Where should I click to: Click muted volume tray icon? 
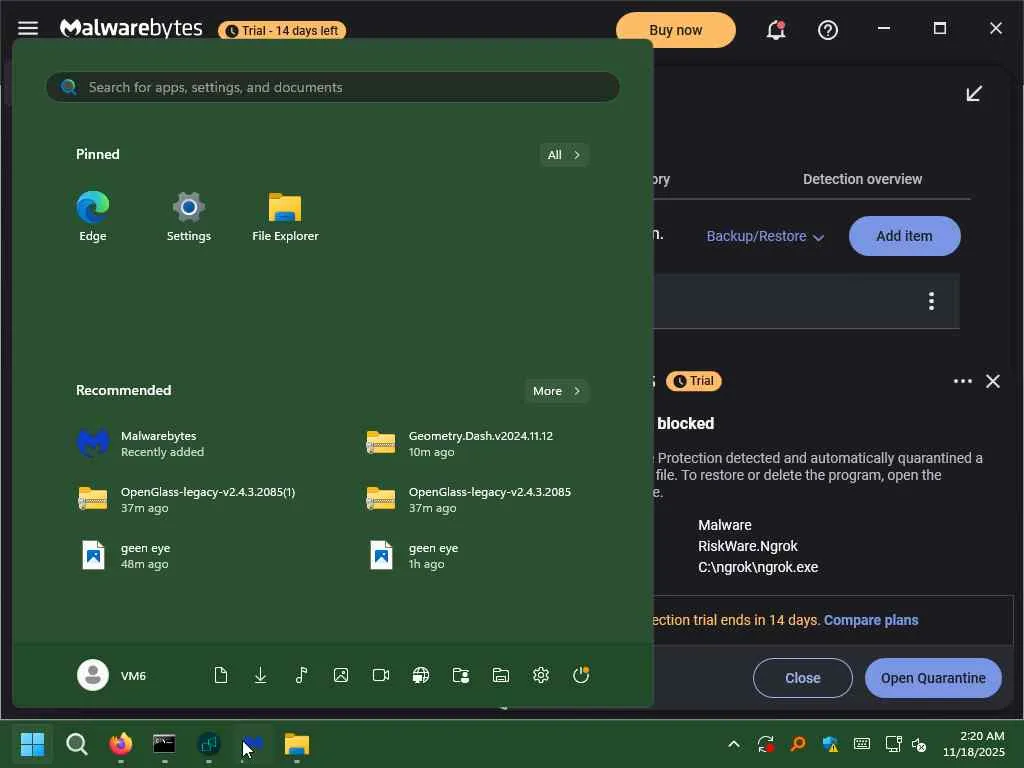(919, 744)
